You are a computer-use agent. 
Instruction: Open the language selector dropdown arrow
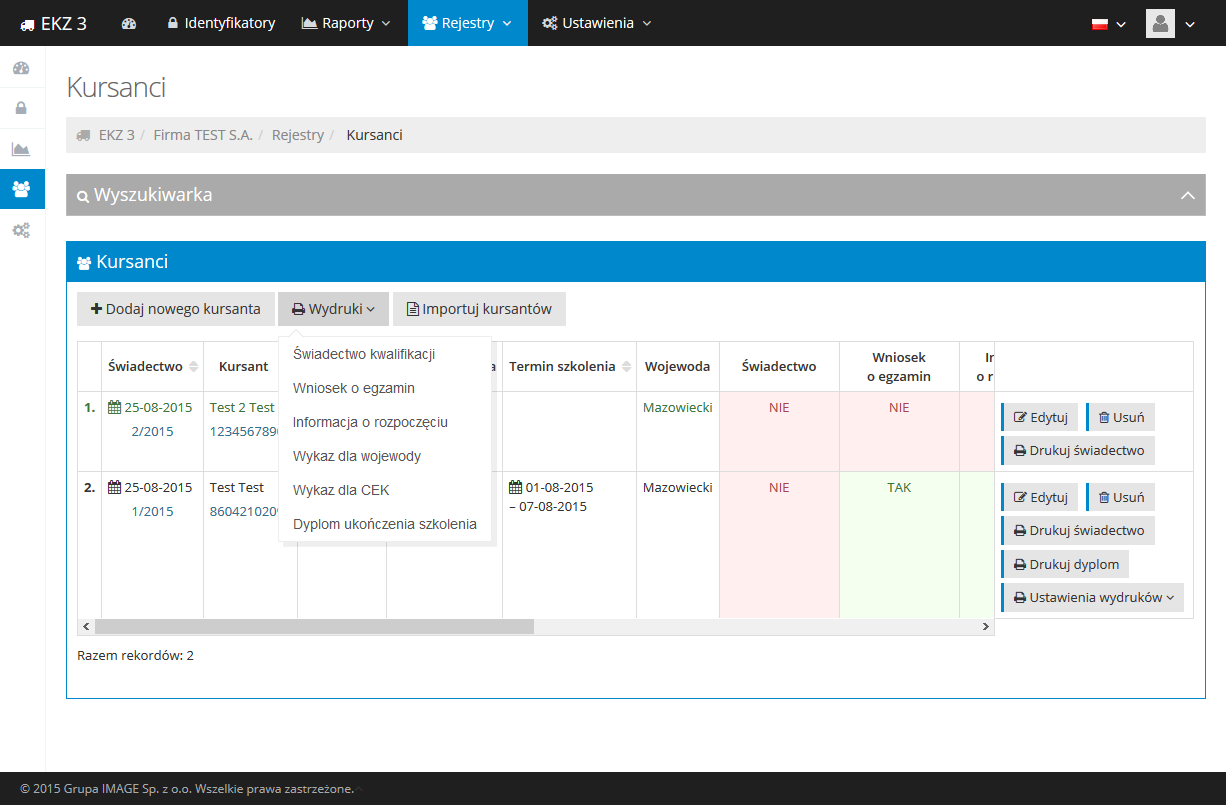(1121, 24)
